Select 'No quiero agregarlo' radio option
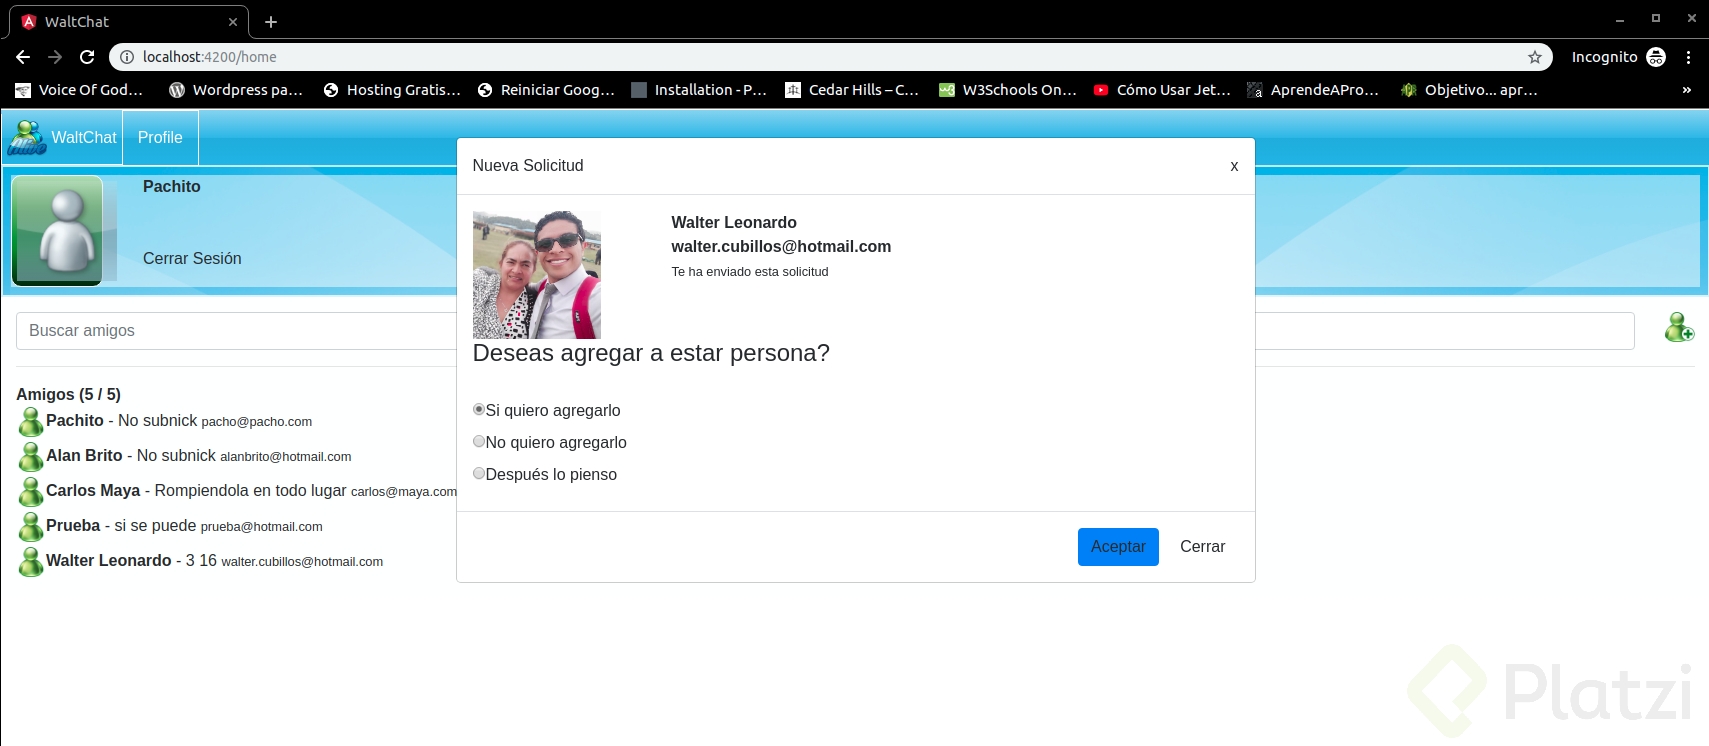 click(479, 441)
